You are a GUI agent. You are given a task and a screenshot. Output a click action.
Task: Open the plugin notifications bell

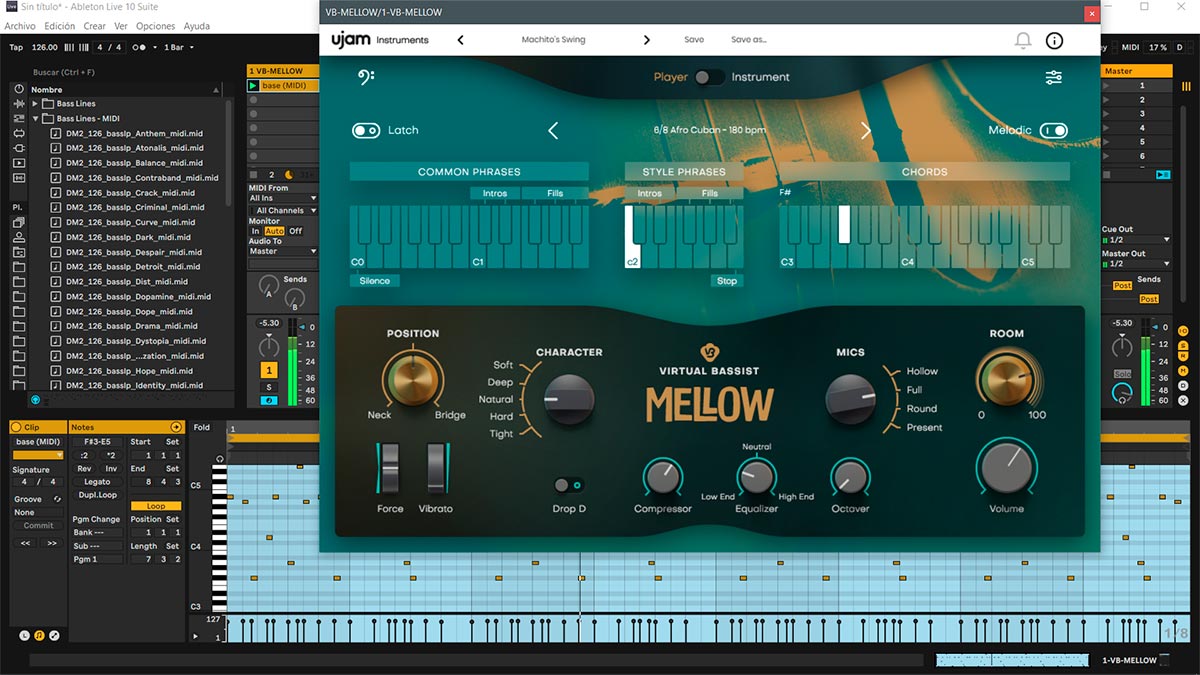[1022, 40]
